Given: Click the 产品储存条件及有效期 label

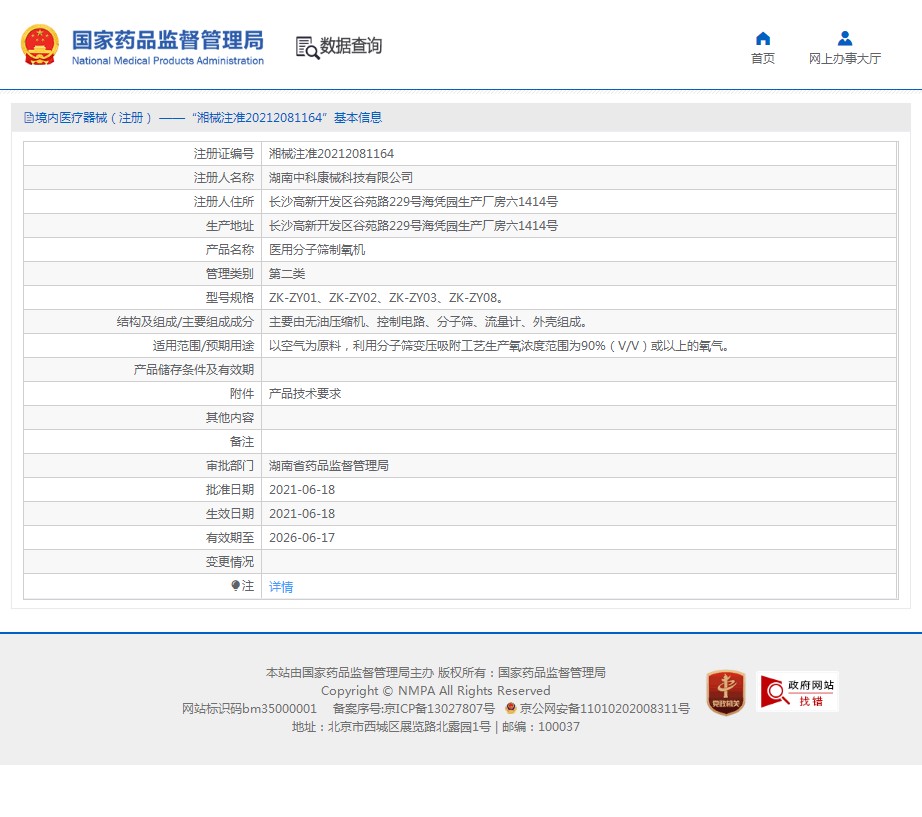Looking at the screenshot, I should point(193,370).
